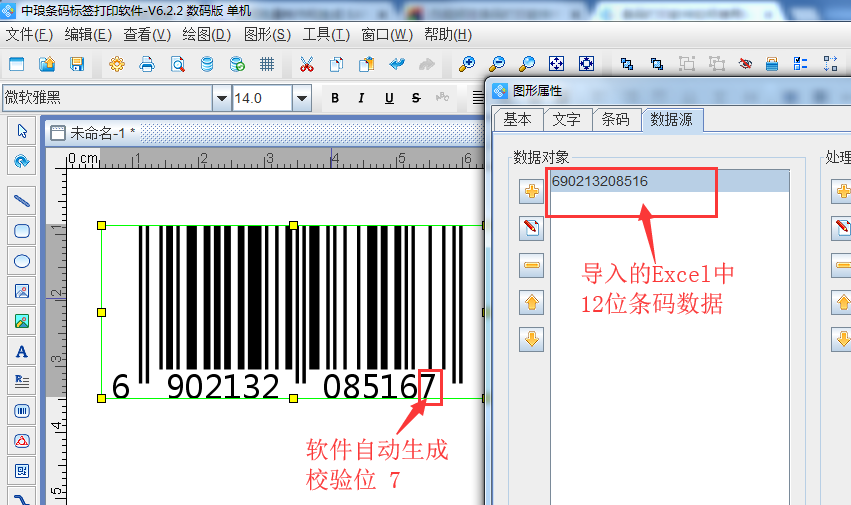Toggle bold formatting
Screen dimensions: 851x505
click(335, 98)
